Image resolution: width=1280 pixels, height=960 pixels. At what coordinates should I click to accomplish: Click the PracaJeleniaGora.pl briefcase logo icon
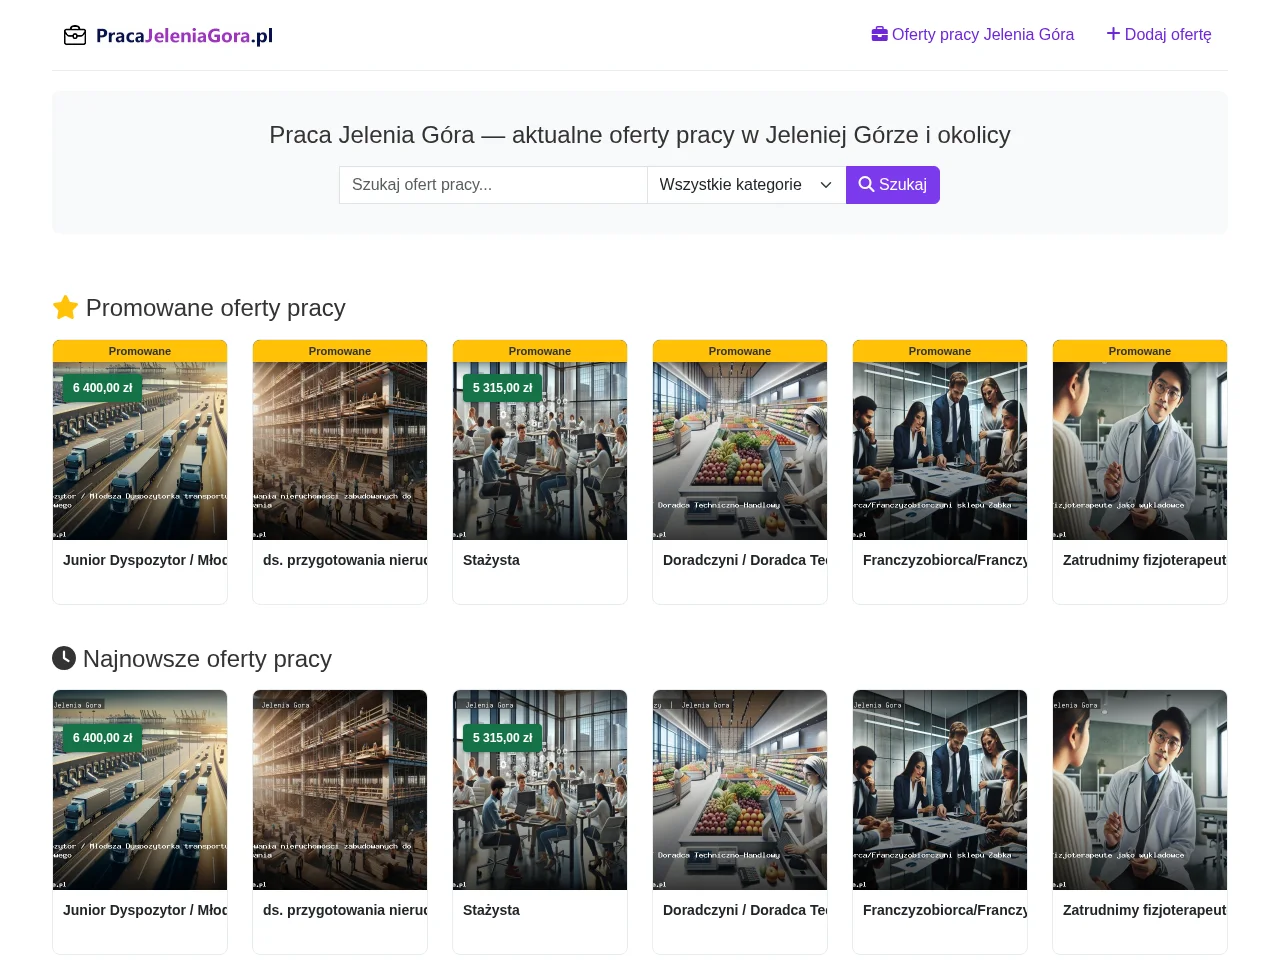(x=75, y=36)
